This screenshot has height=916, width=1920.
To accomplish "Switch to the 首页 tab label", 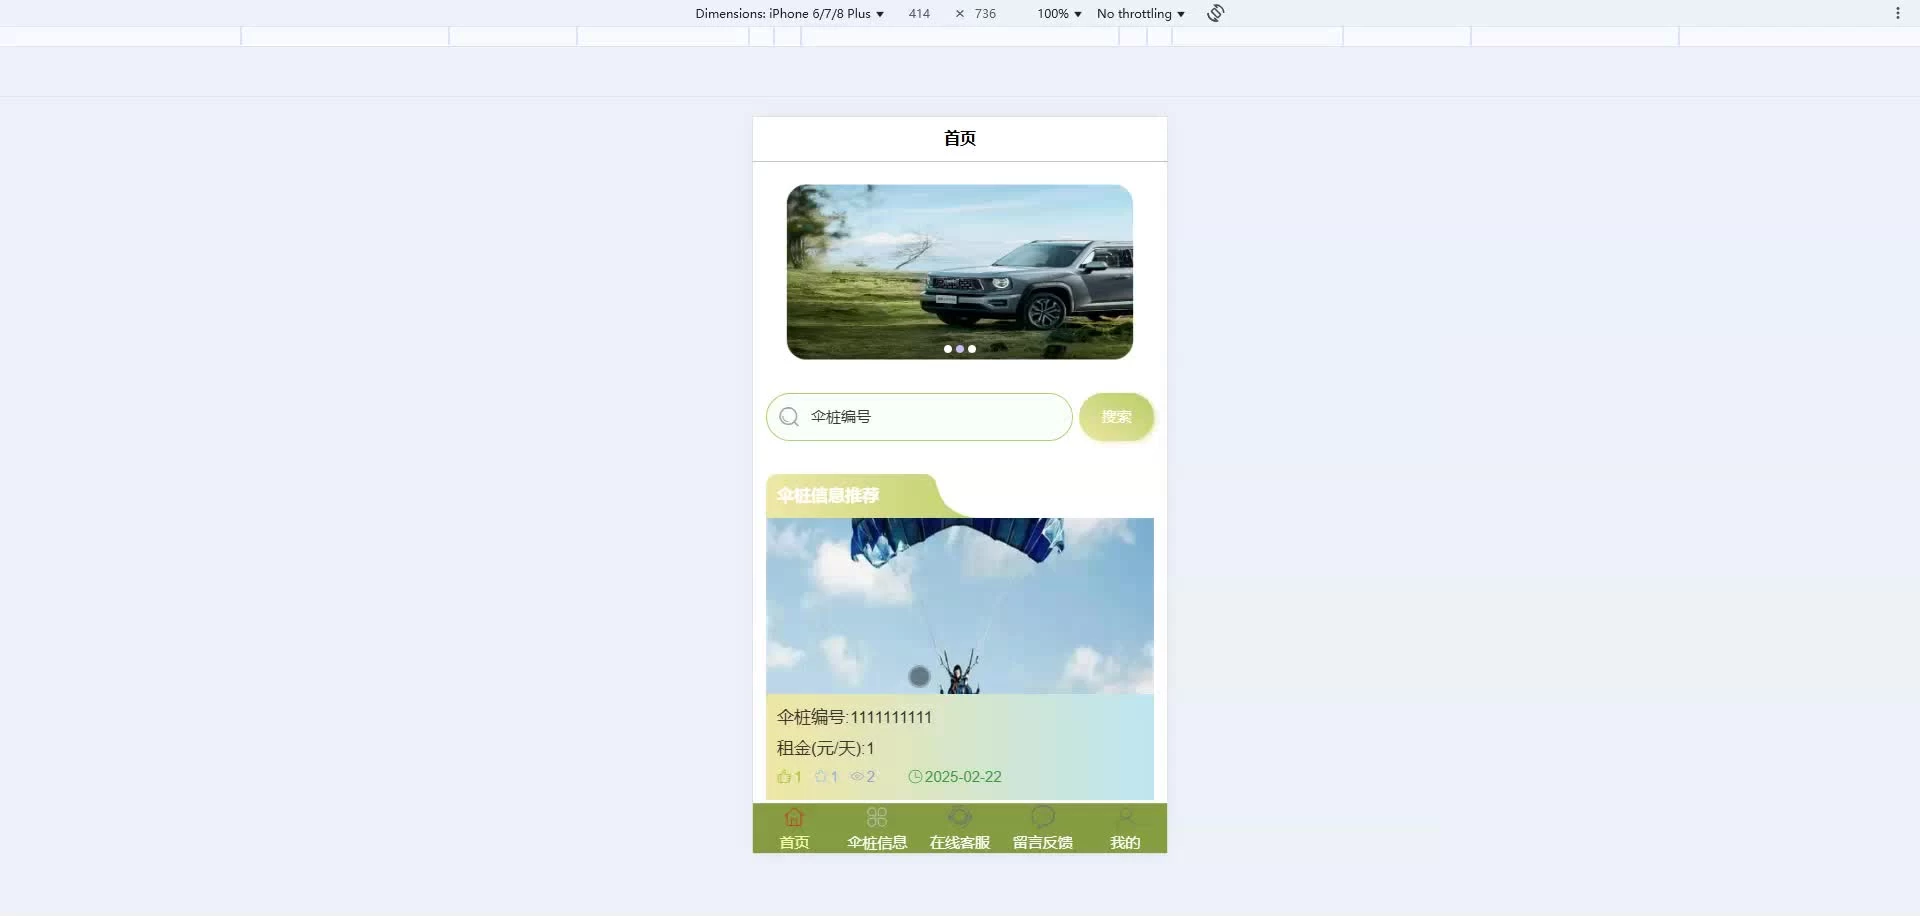I will pos(794,843).
